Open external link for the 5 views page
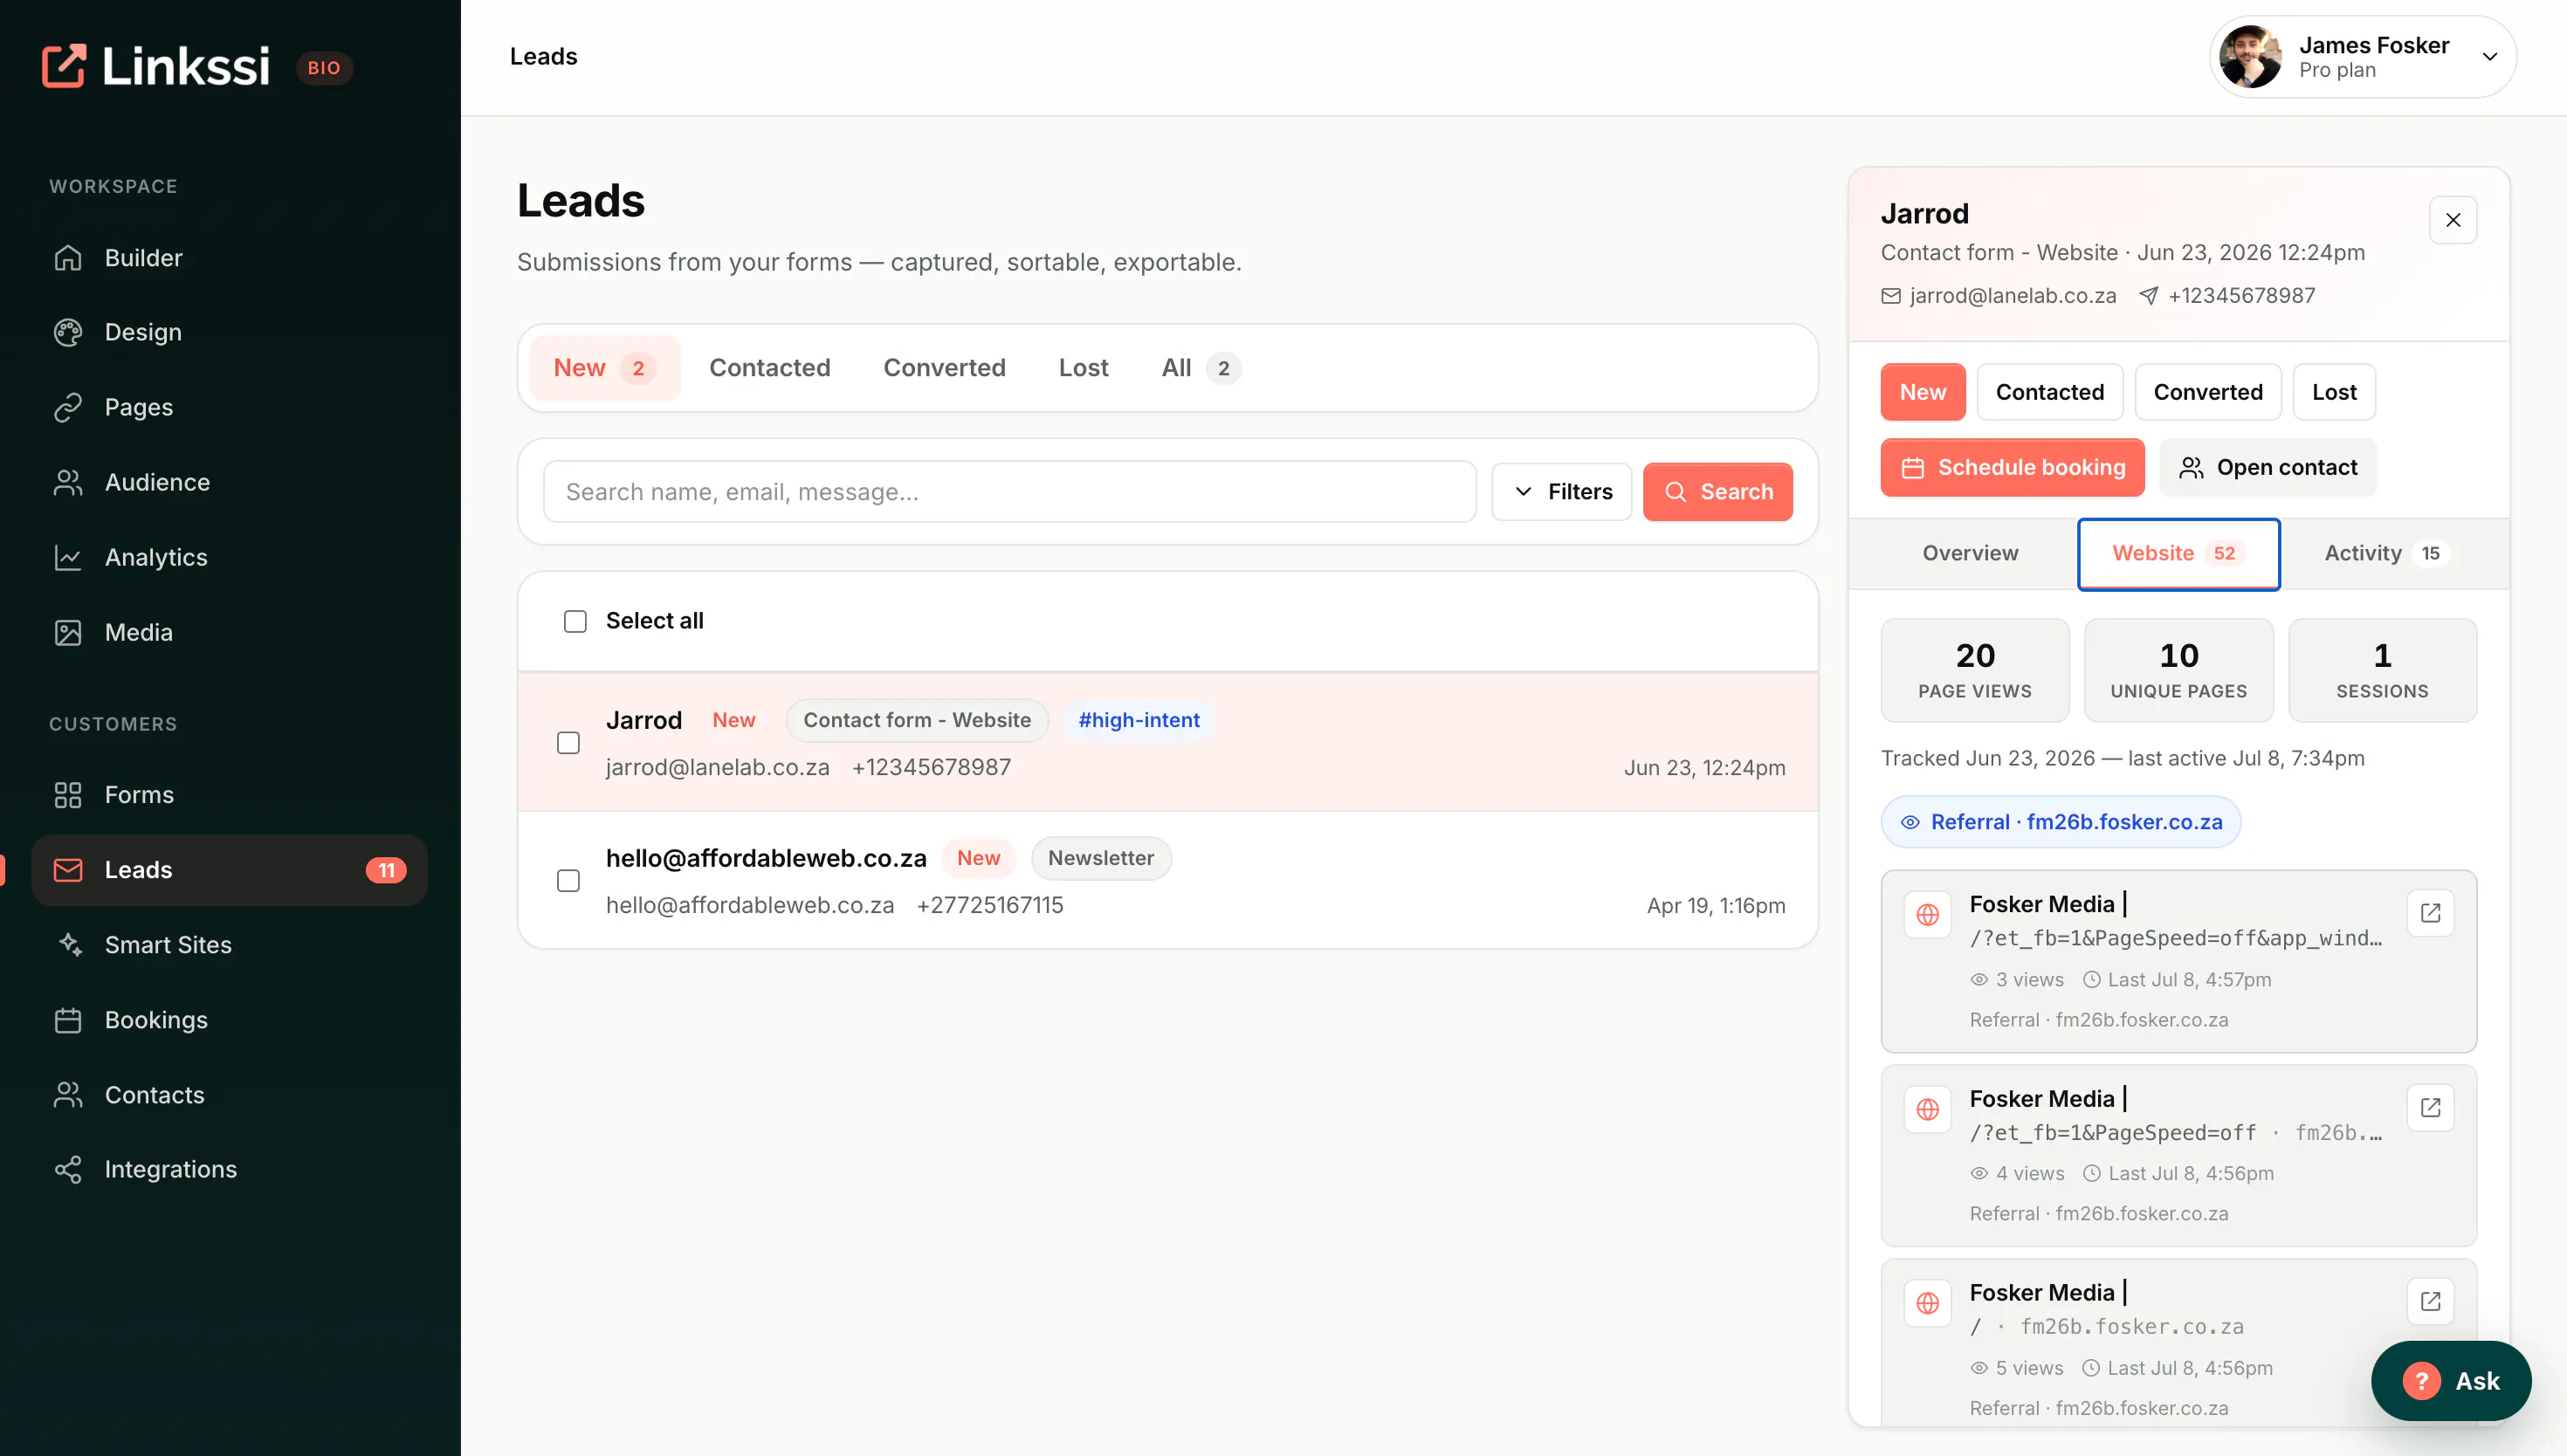The width and height of the screenshot is (2567, 1456). 2430,1302
